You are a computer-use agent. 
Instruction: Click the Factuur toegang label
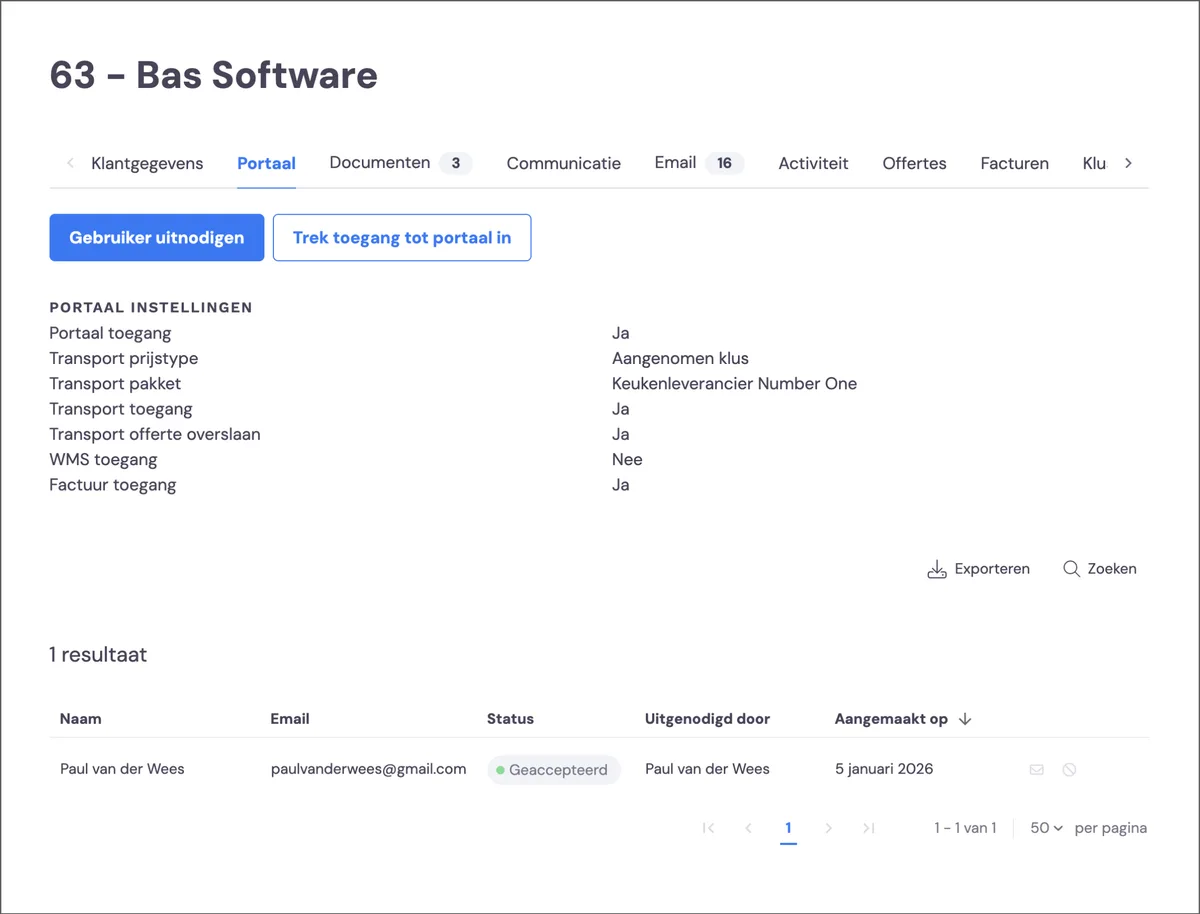click(112, 485)
